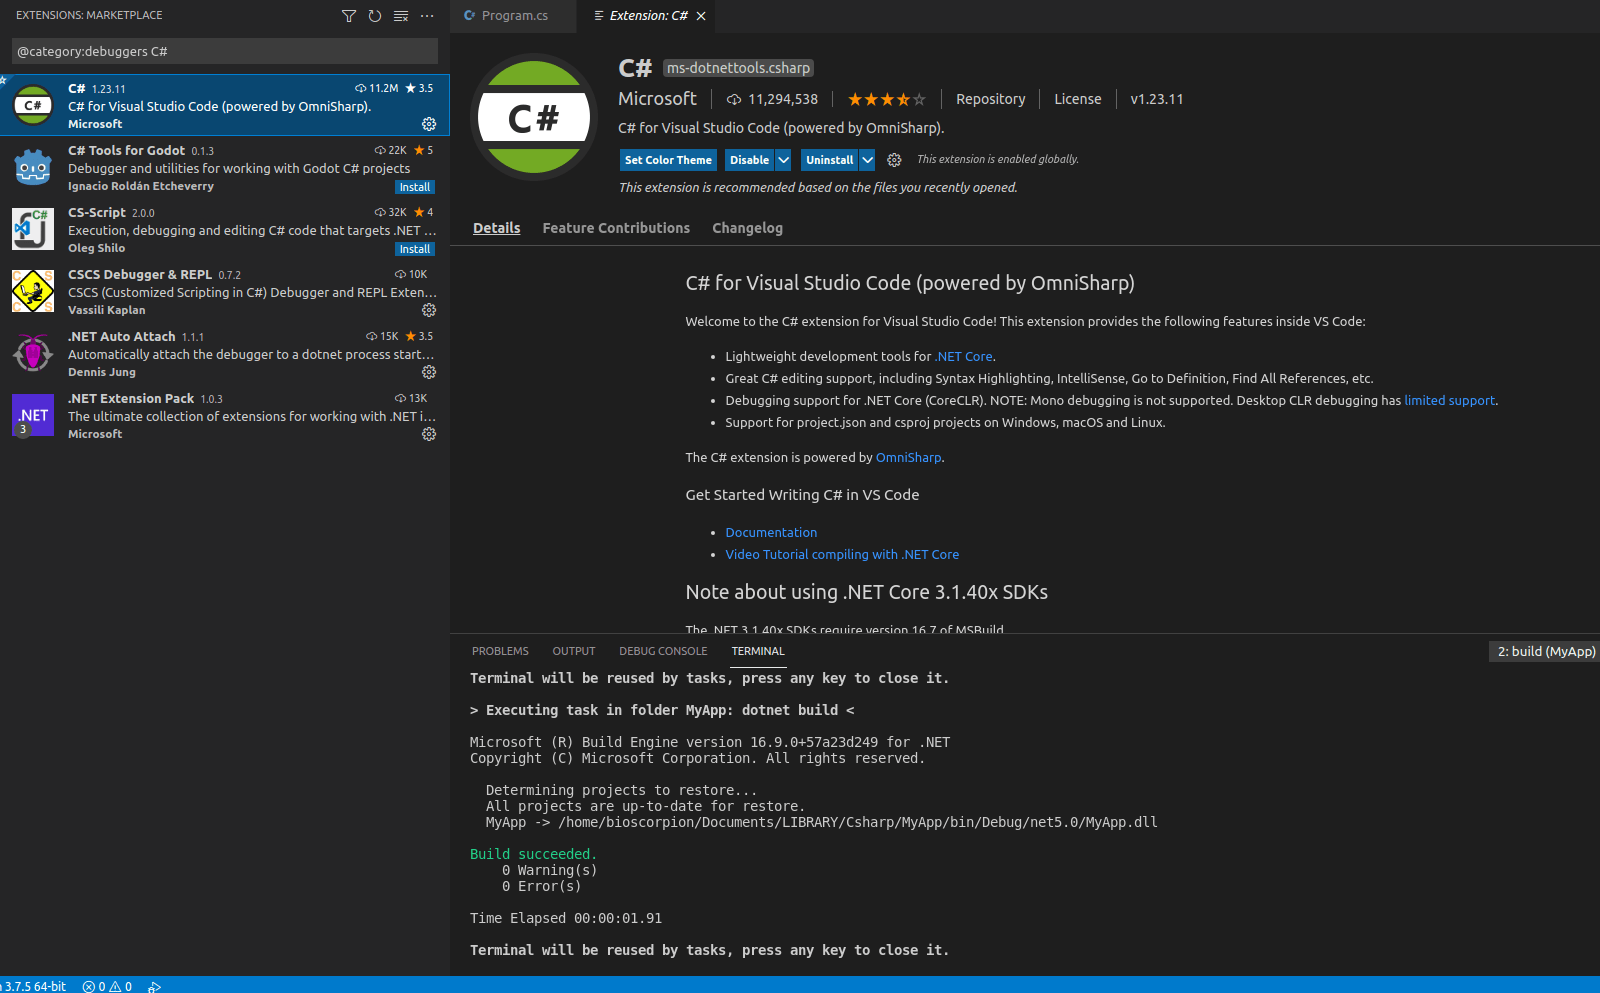Click the errors and warnings status indicator
This screenshot has width=1600, height=993.
click(x=108, y=986)
